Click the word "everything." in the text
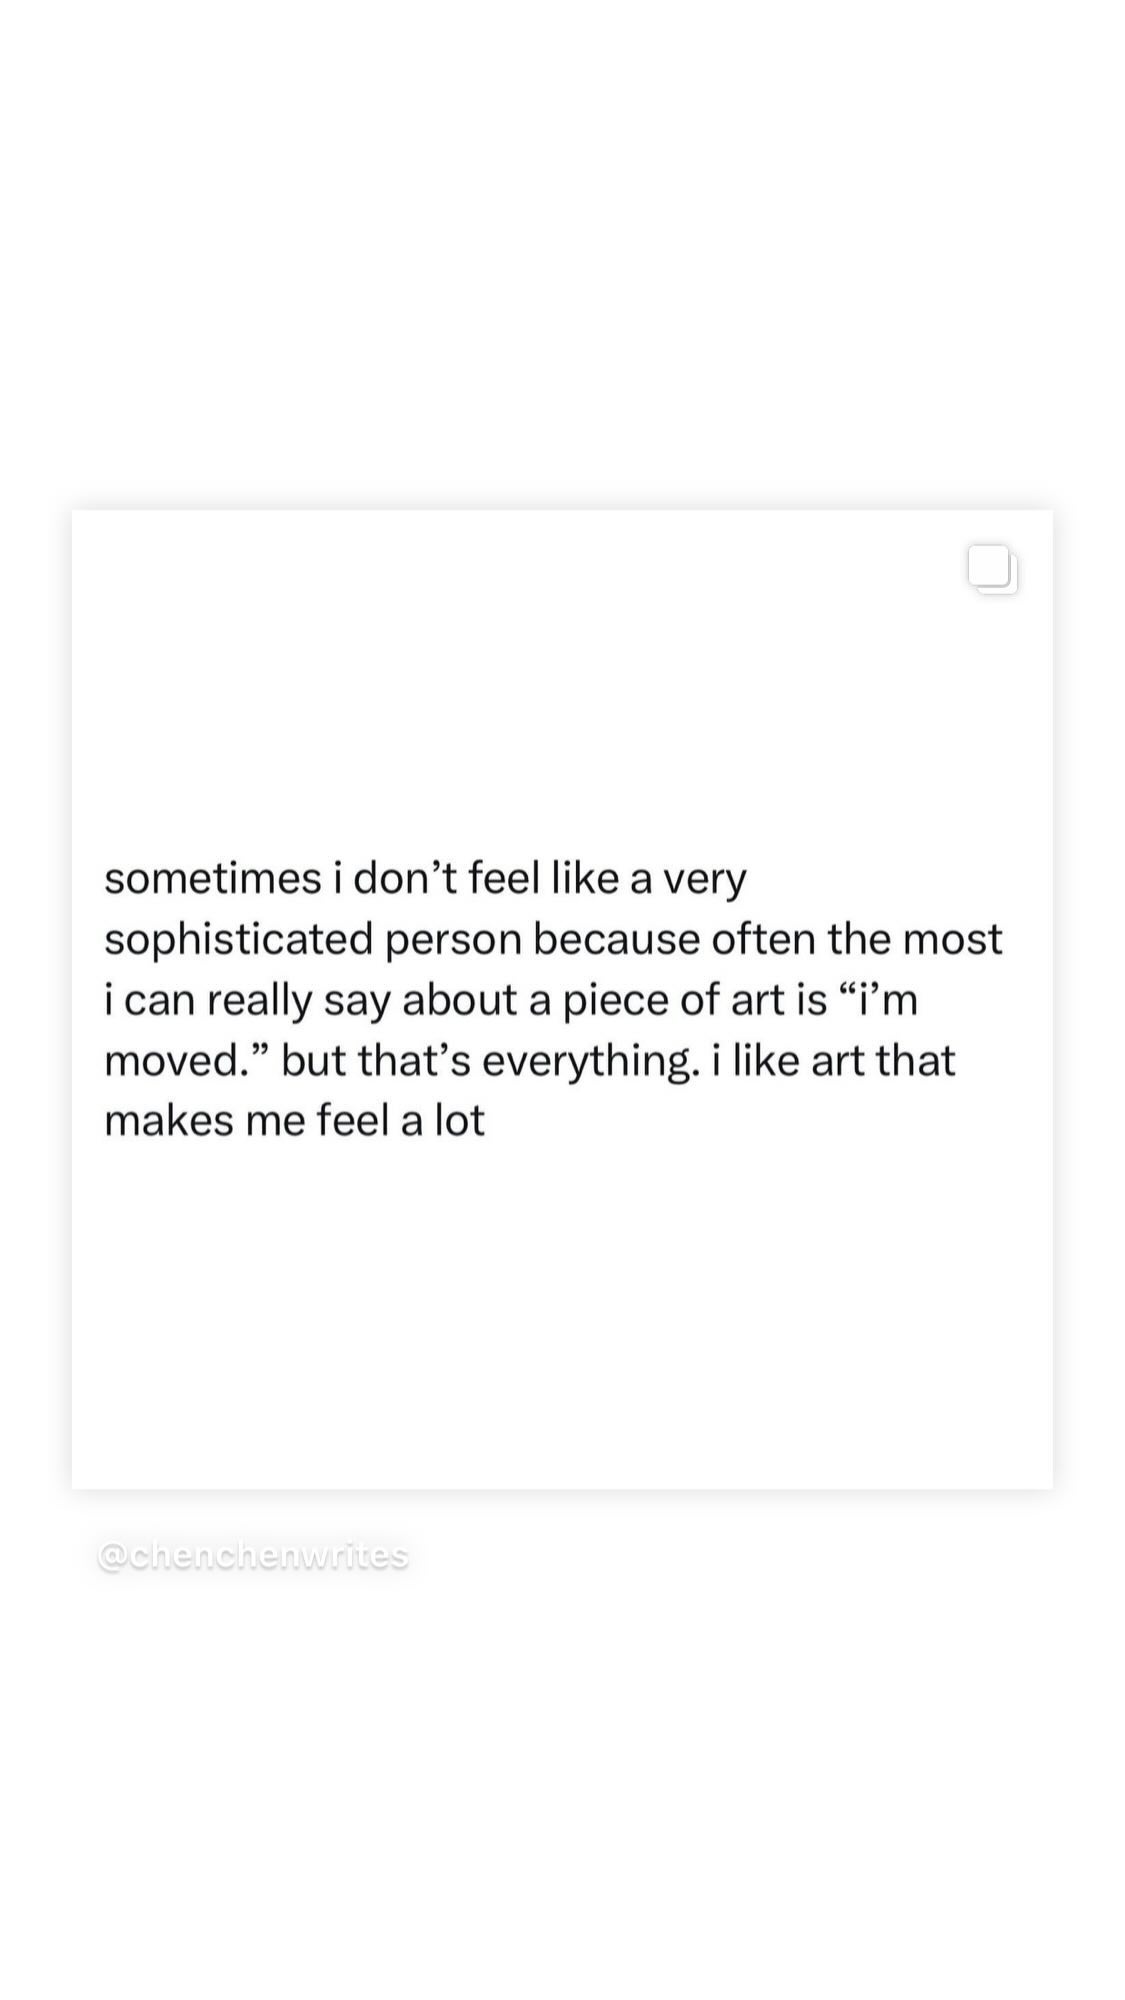This screenshot has height=2000, width=1125. pos(591,1061)
